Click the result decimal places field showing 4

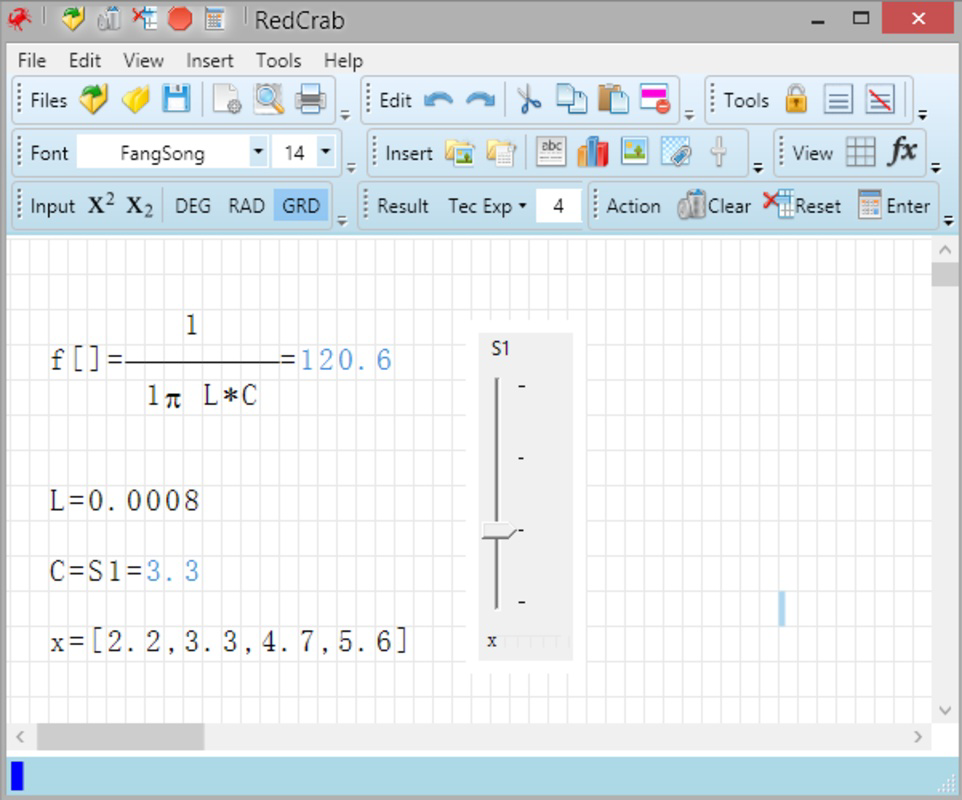[x=558, y=206]
